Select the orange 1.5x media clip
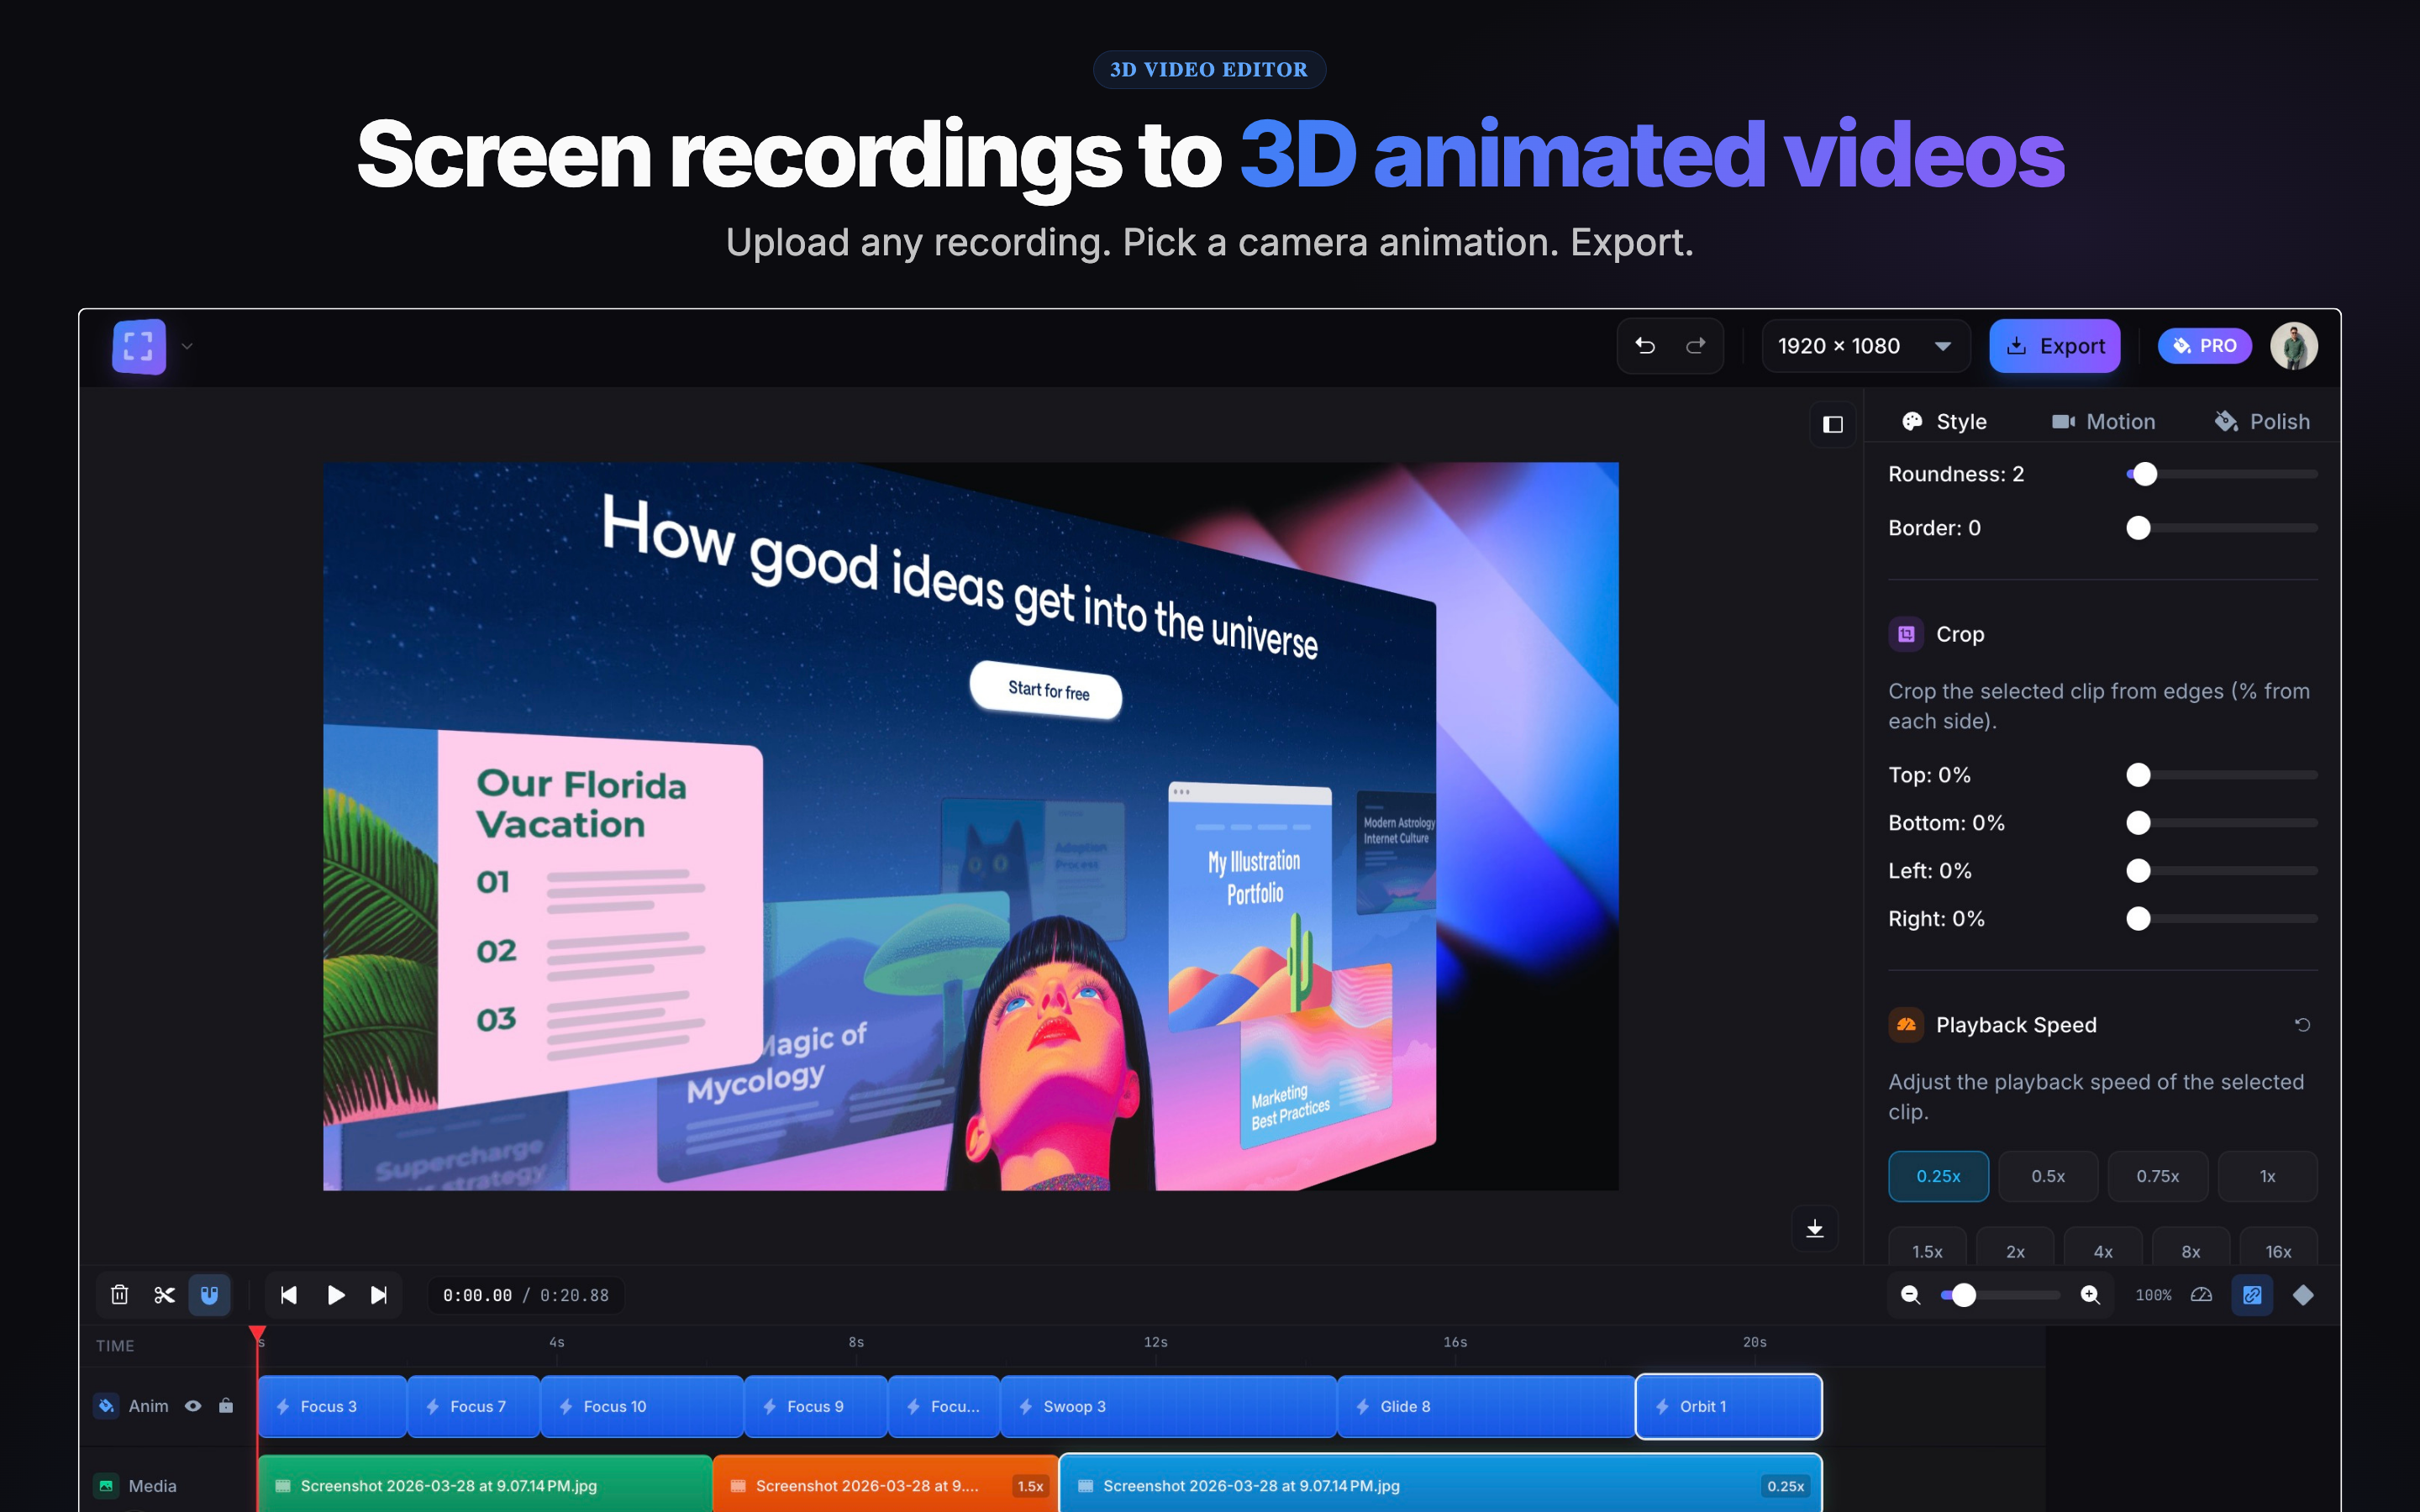This screenshot has width=2420, height=1512. coord(886,1485)
